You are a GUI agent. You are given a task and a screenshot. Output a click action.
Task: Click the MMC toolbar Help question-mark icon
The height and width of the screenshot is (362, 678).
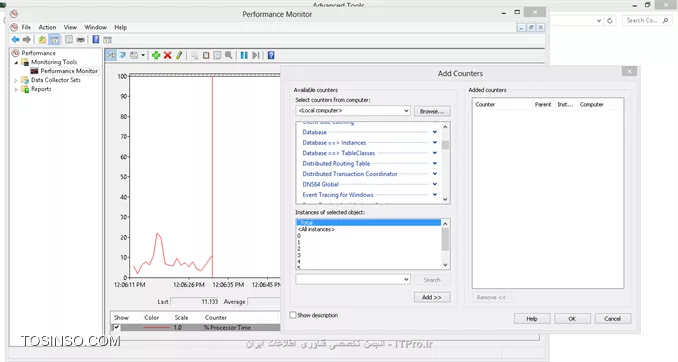point(96,40)
